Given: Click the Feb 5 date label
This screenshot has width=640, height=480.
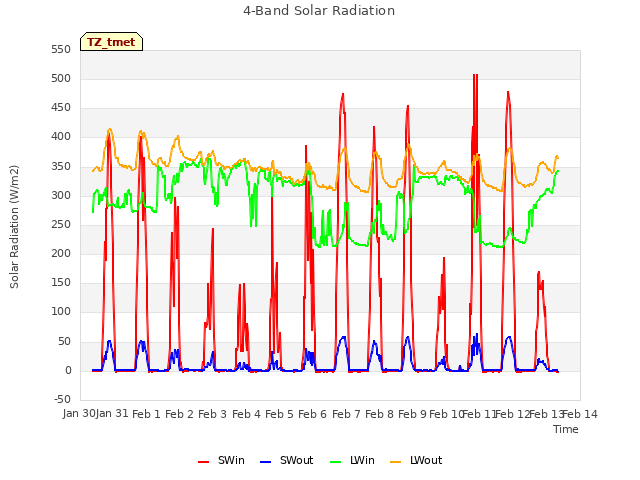Looking at the screenshot, I should tap(279, 414).
